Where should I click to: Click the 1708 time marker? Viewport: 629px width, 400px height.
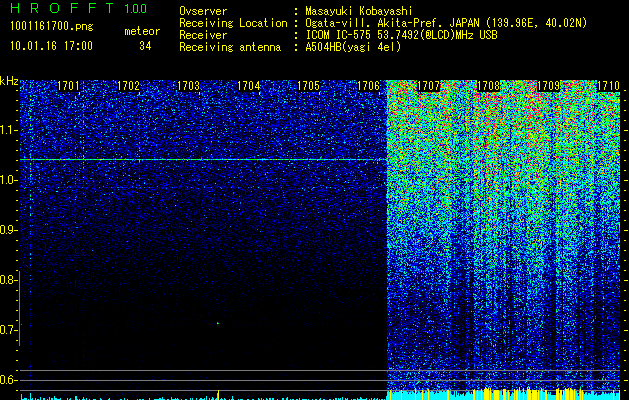pyautogui.click(x=489, y=86)
